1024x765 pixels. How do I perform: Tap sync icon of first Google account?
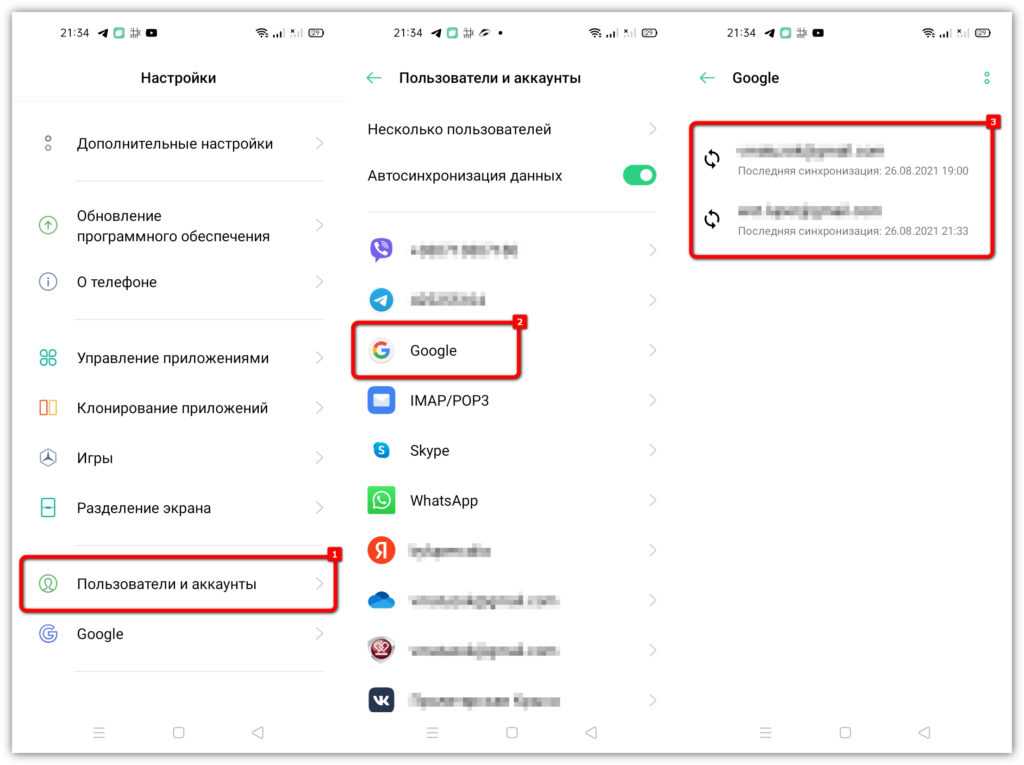click(x=712, y=159)
